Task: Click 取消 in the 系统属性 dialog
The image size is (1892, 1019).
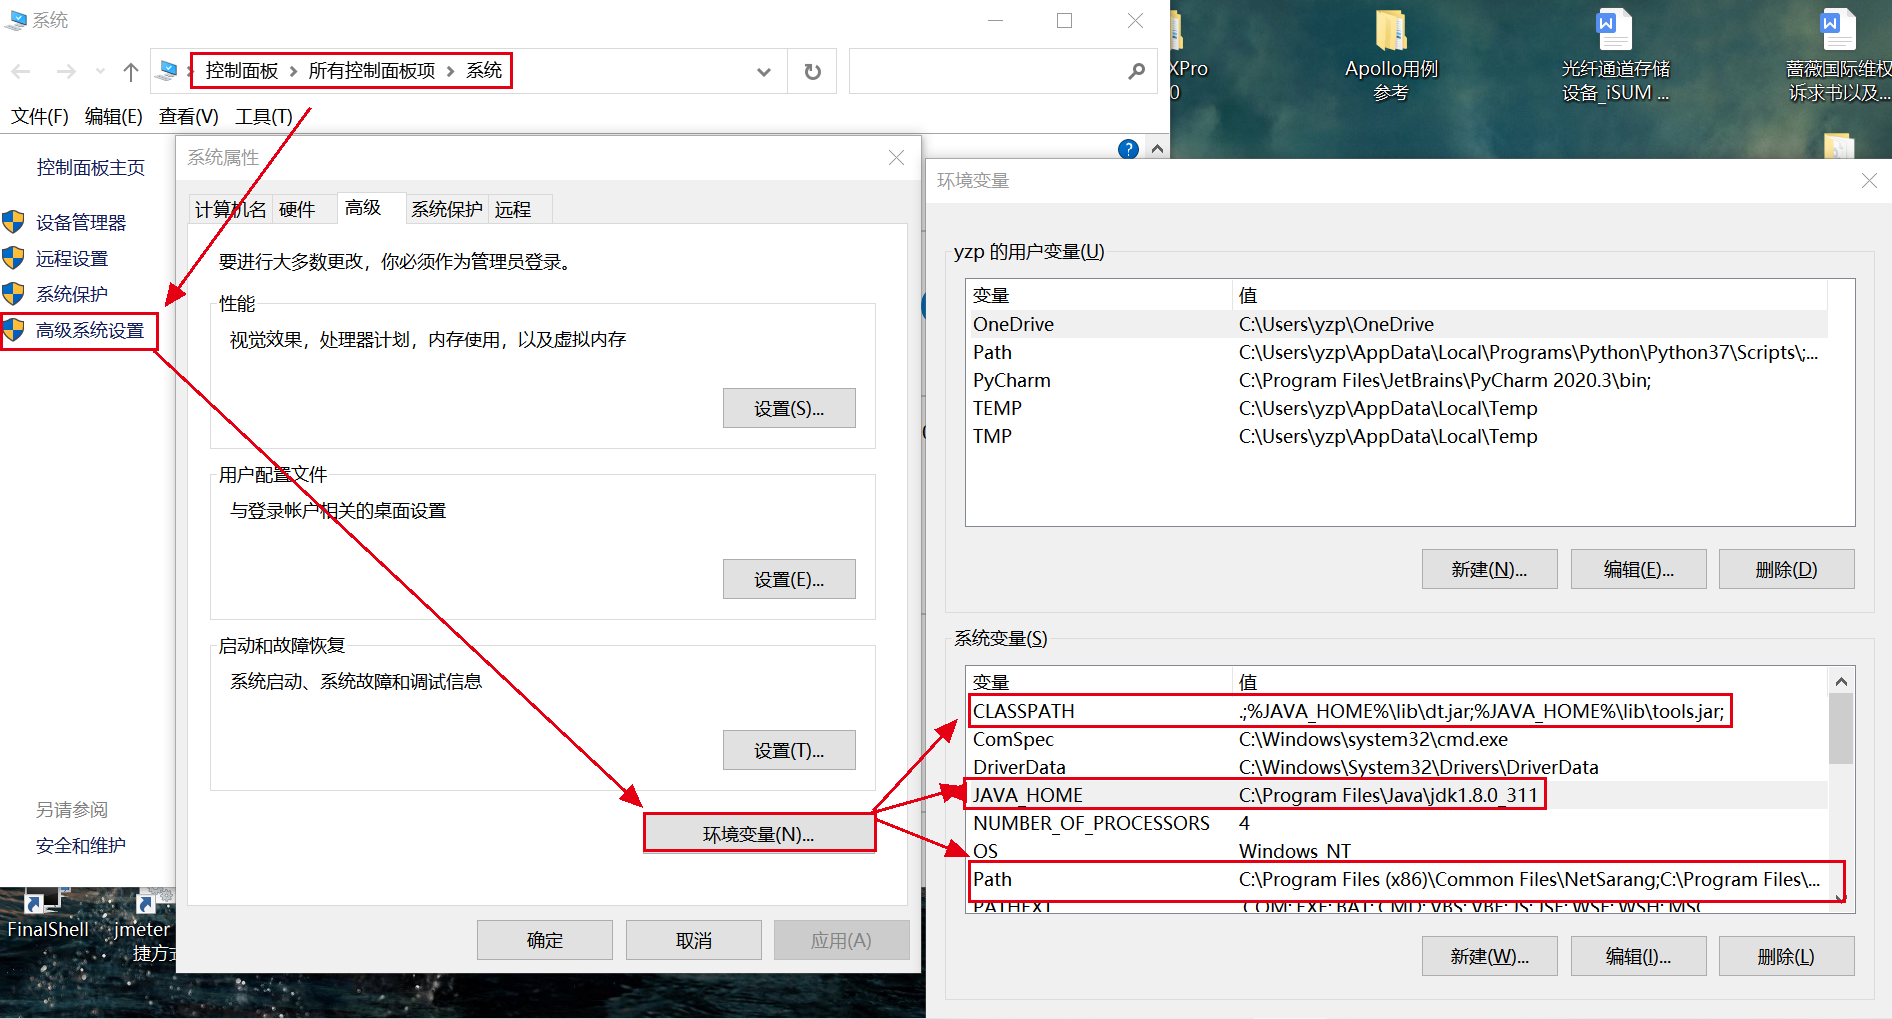Action: pos(694,940)
